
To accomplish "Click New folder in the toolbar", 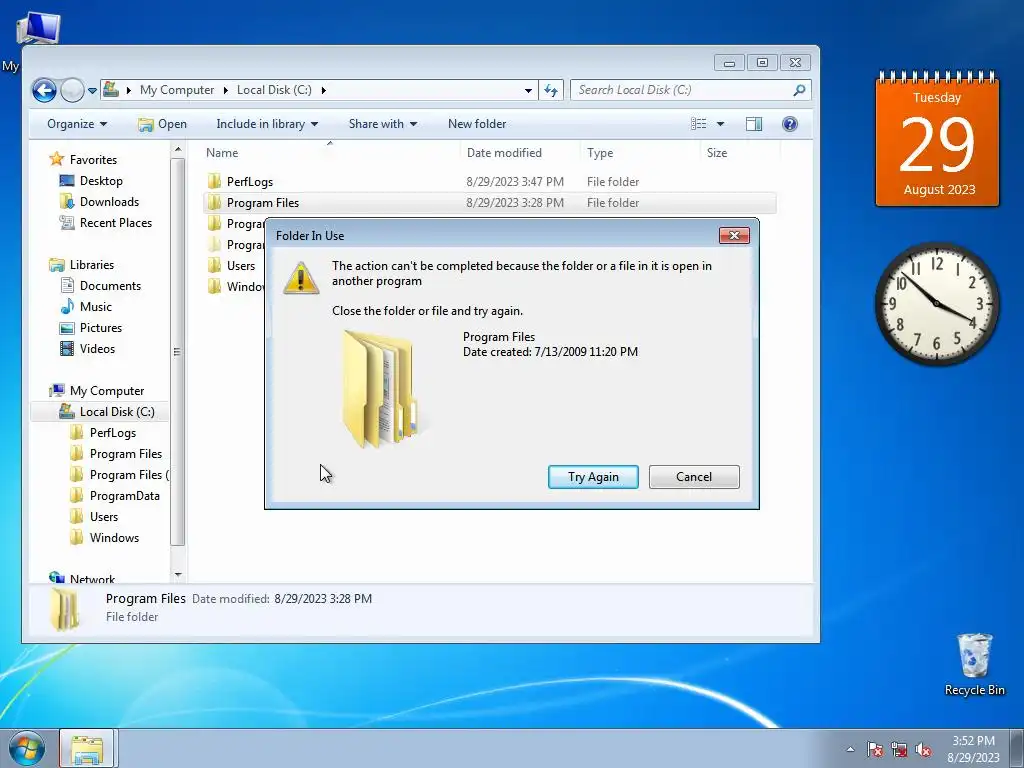I will pos(477,124).
